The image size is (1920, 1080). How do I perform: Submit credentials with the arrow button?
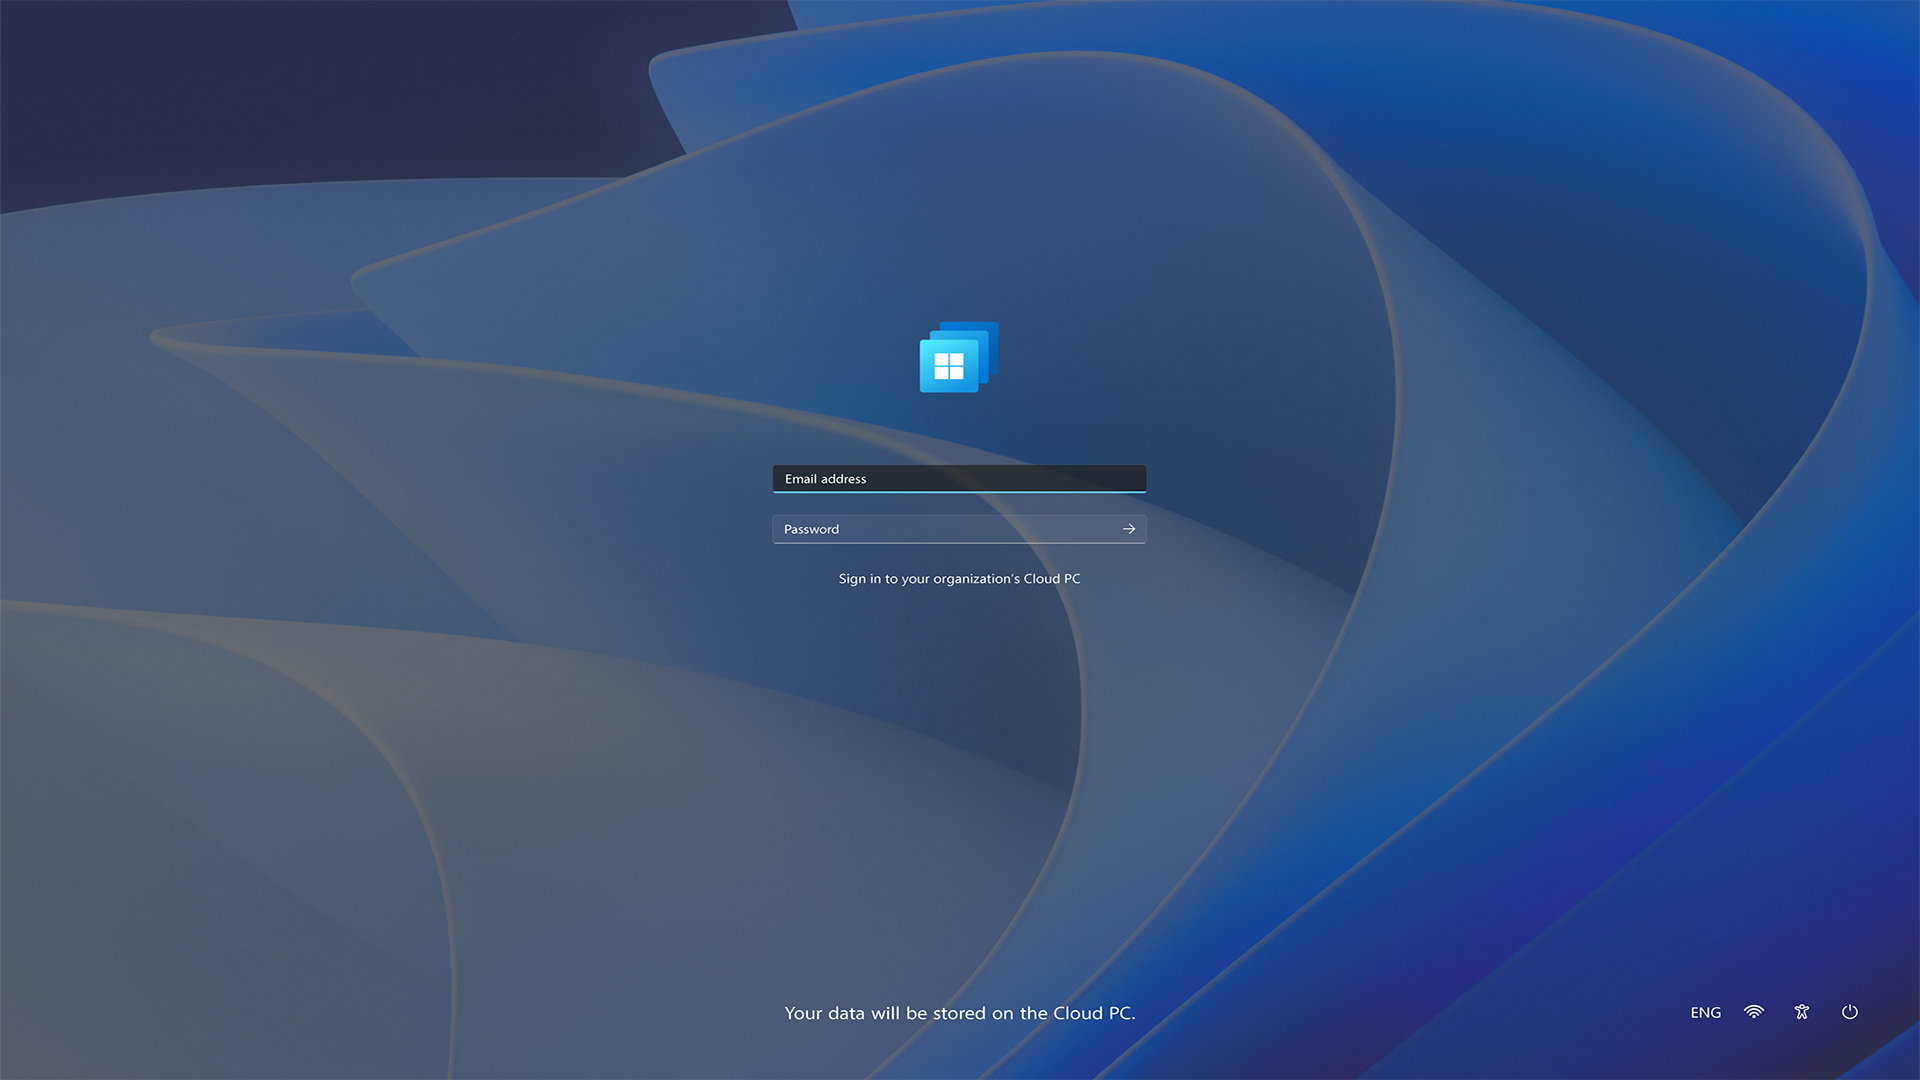(1129, 529)
